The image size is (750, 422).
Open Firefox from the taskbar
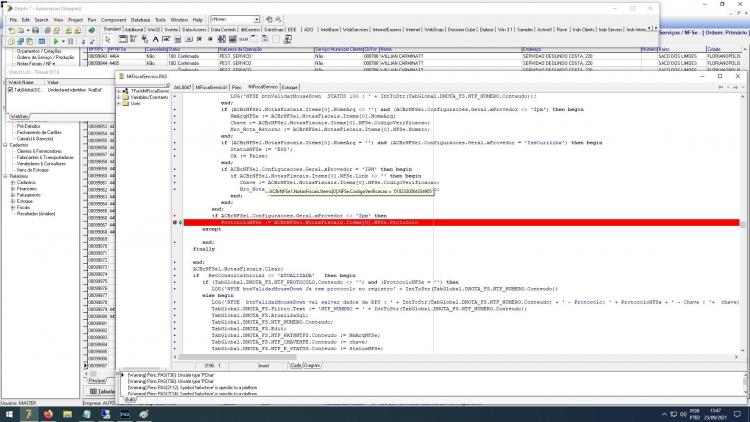(x=48, y=414)
